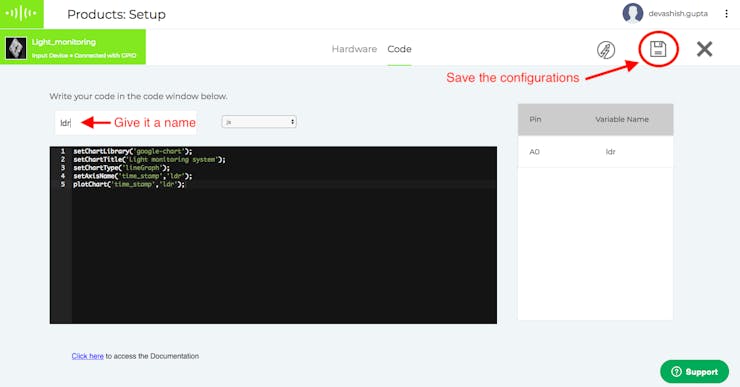Close the product setup with X
This screenshot has width=740, height=387.
point(704,49)
